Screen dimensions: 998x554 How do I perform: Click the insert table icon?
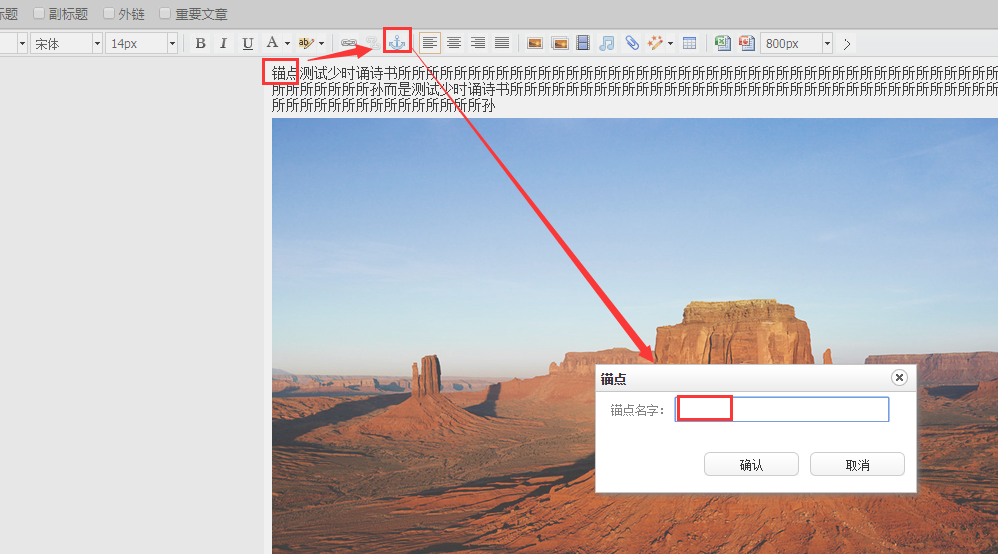pyautogui.click(x=689, y=43)
